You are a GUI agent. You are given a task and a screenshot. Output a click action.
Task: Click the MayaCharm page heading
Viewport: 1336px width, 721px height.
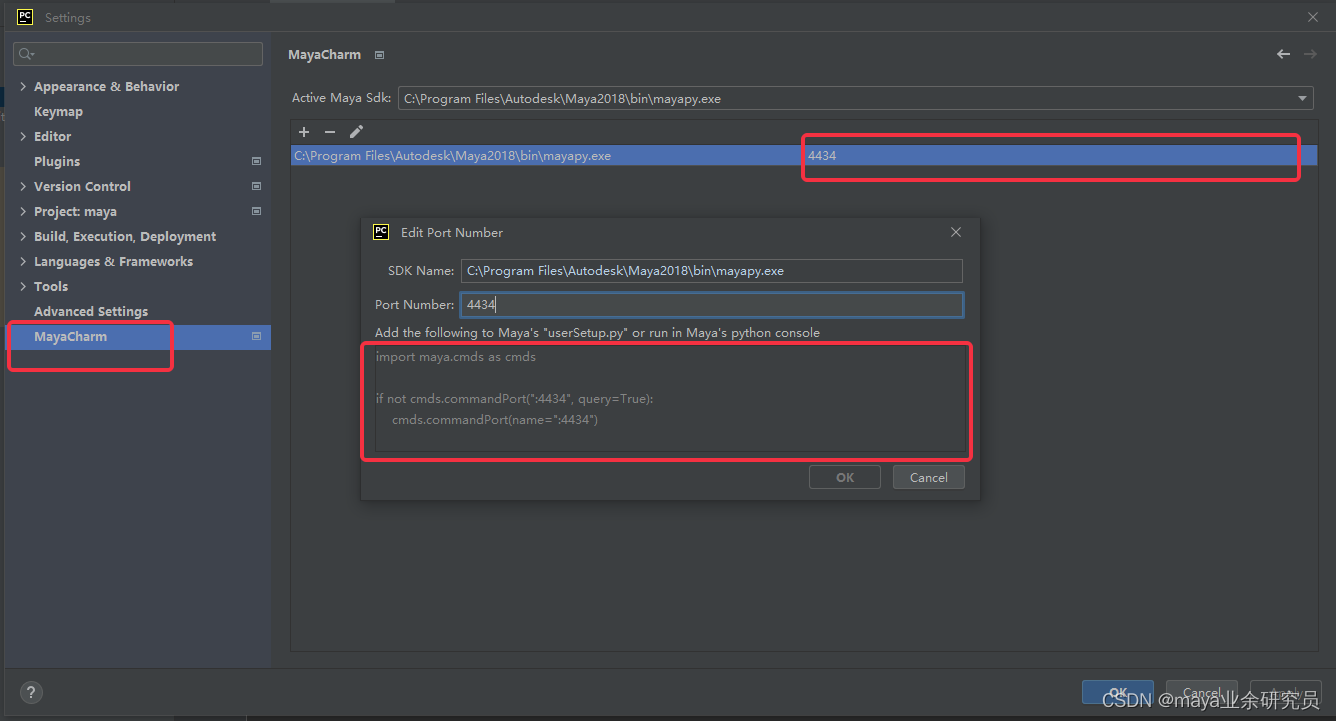tap(324, 55)
